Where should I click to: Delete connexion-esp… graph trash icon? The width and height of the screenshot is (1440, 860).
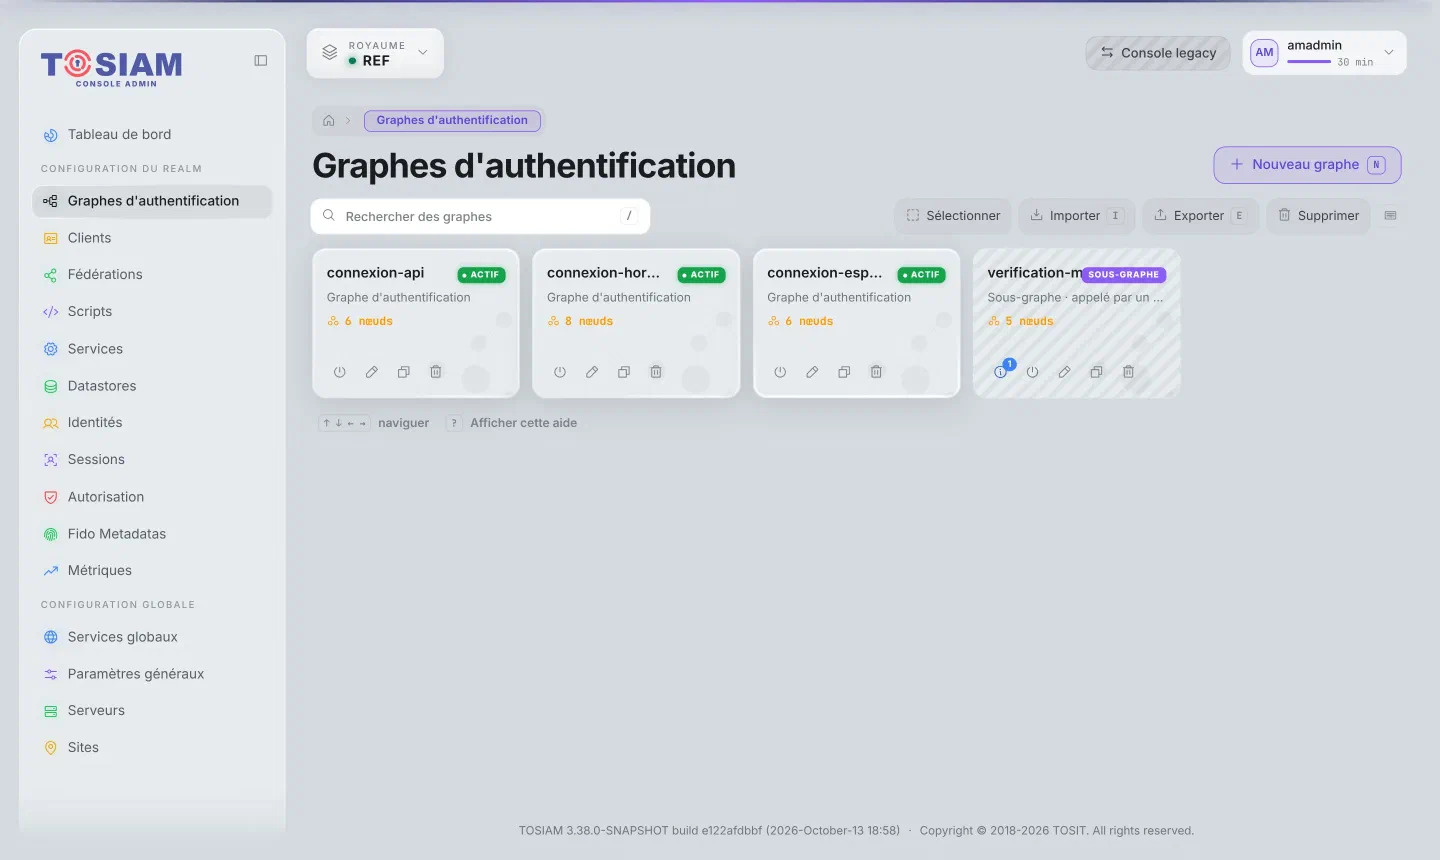876,372
